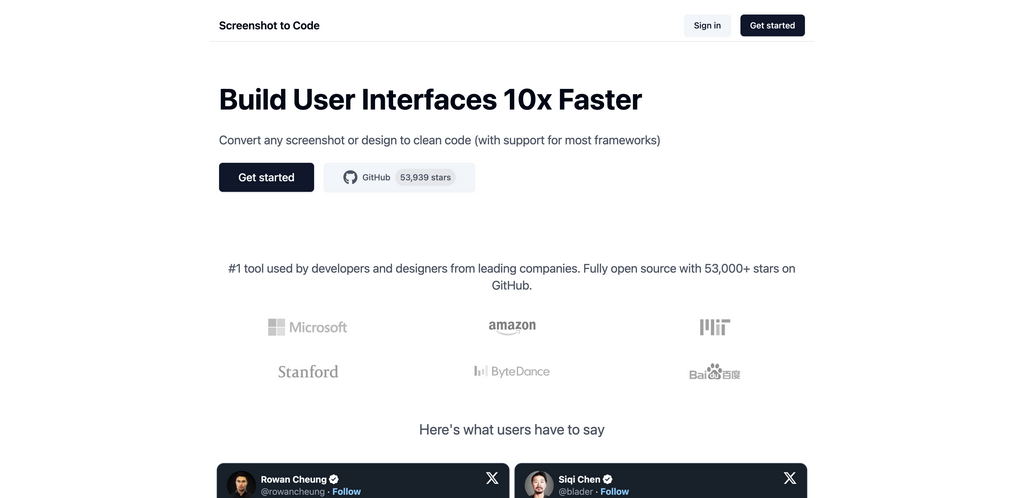Open the GitHub repository button
1024x498 pixels.
click(x=399, y=178)
